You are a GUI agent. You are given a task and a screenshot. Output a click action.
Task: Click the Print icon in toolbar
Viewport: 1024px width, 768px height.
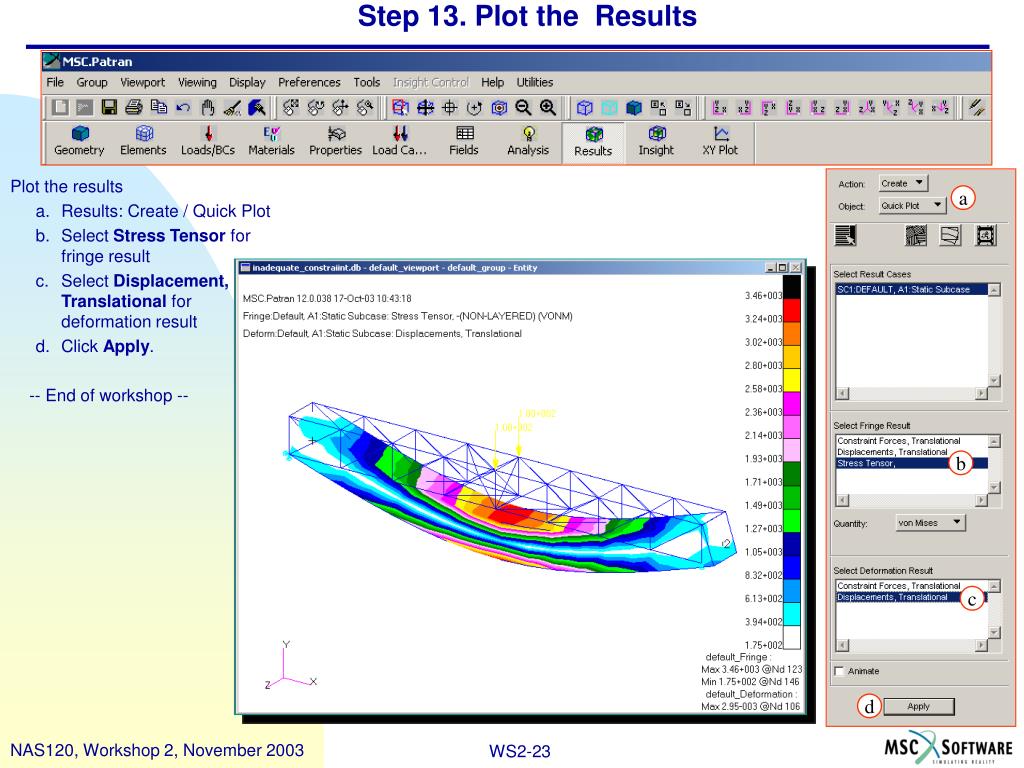[134, 108]
